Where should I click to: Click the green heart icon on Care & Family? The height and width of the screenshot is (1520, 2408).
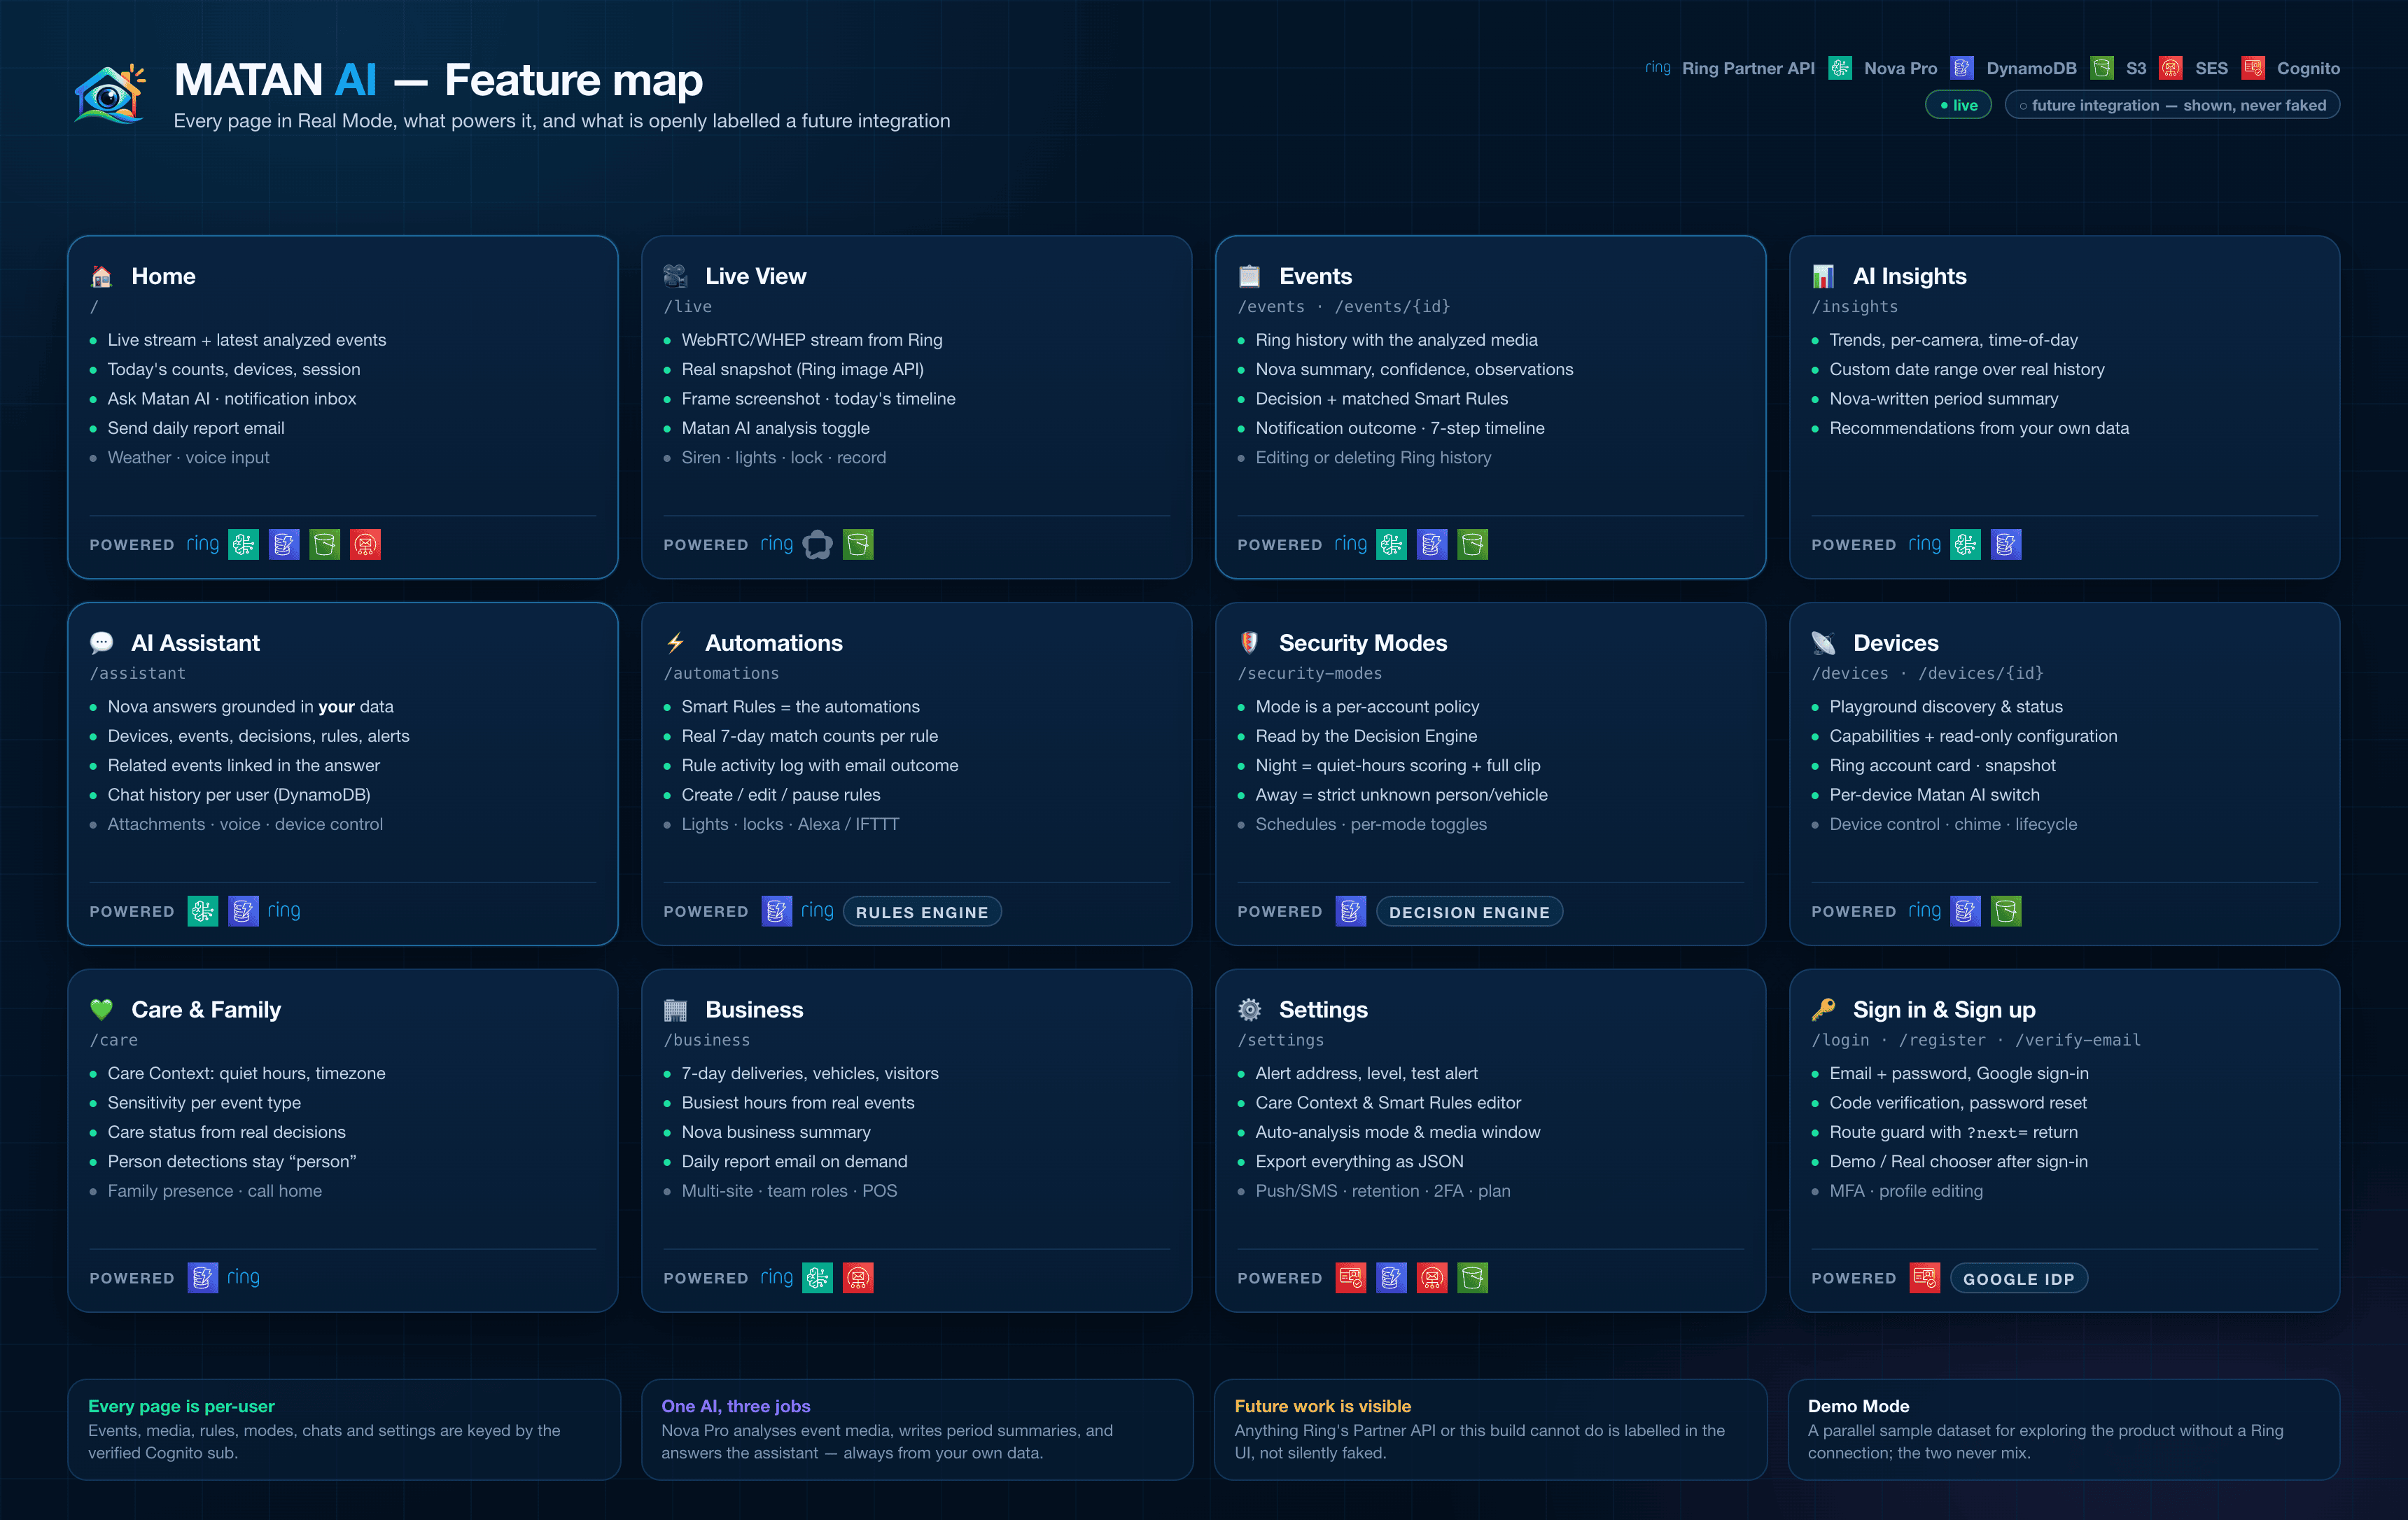pyautogui.click(x=102, y=1009)
